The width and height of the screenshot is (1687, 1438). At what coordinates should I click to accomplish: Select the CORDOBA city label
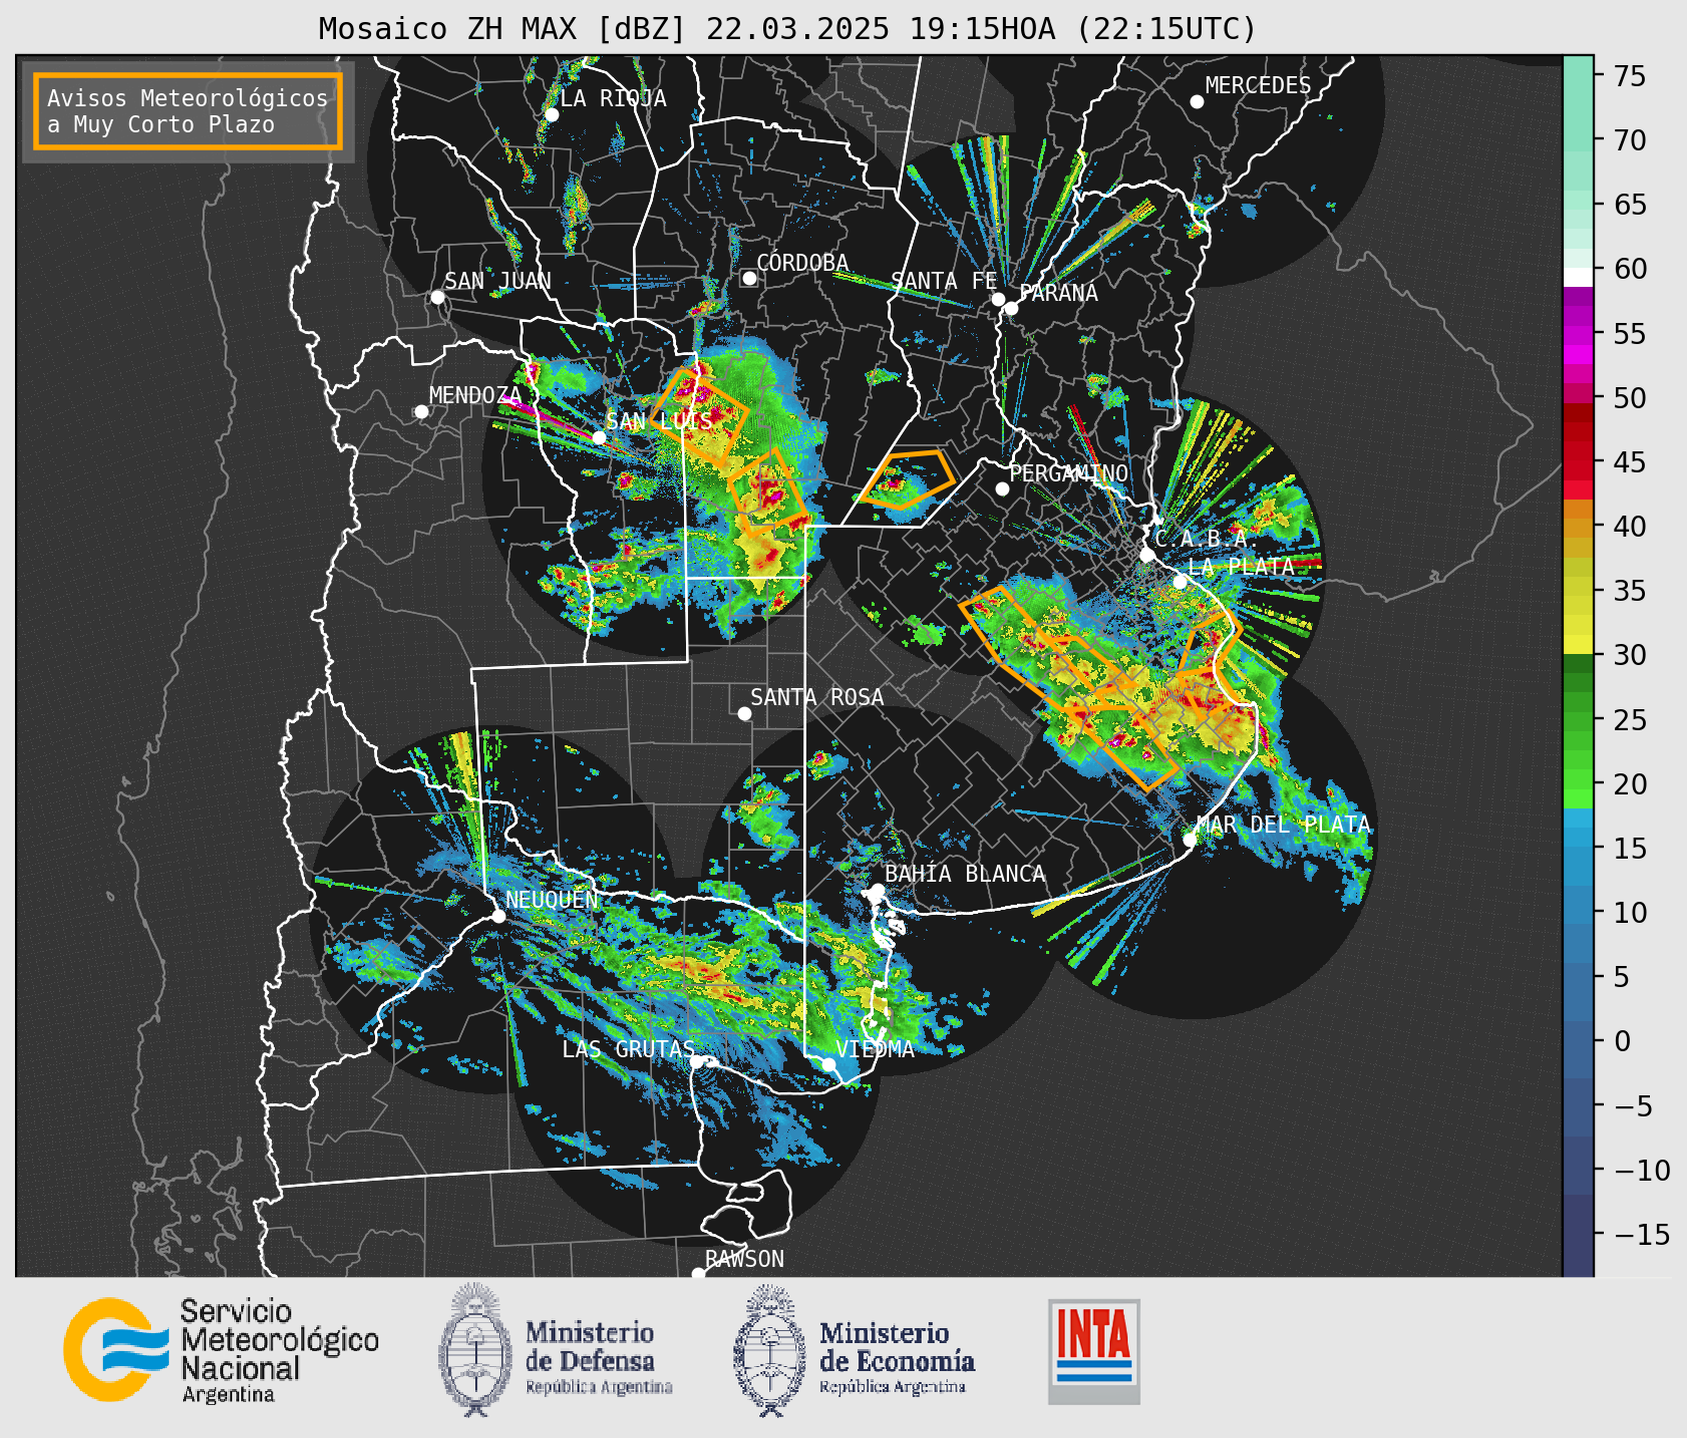coord(802,263)
